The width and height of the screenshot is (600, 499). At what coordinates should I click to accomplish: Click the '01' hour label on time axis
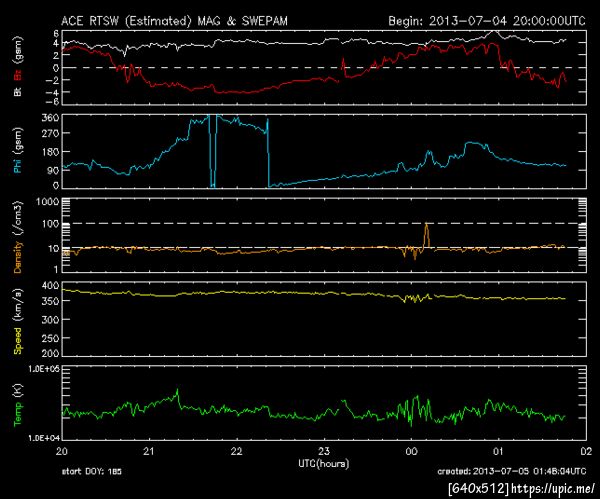[x=498, y=452]
